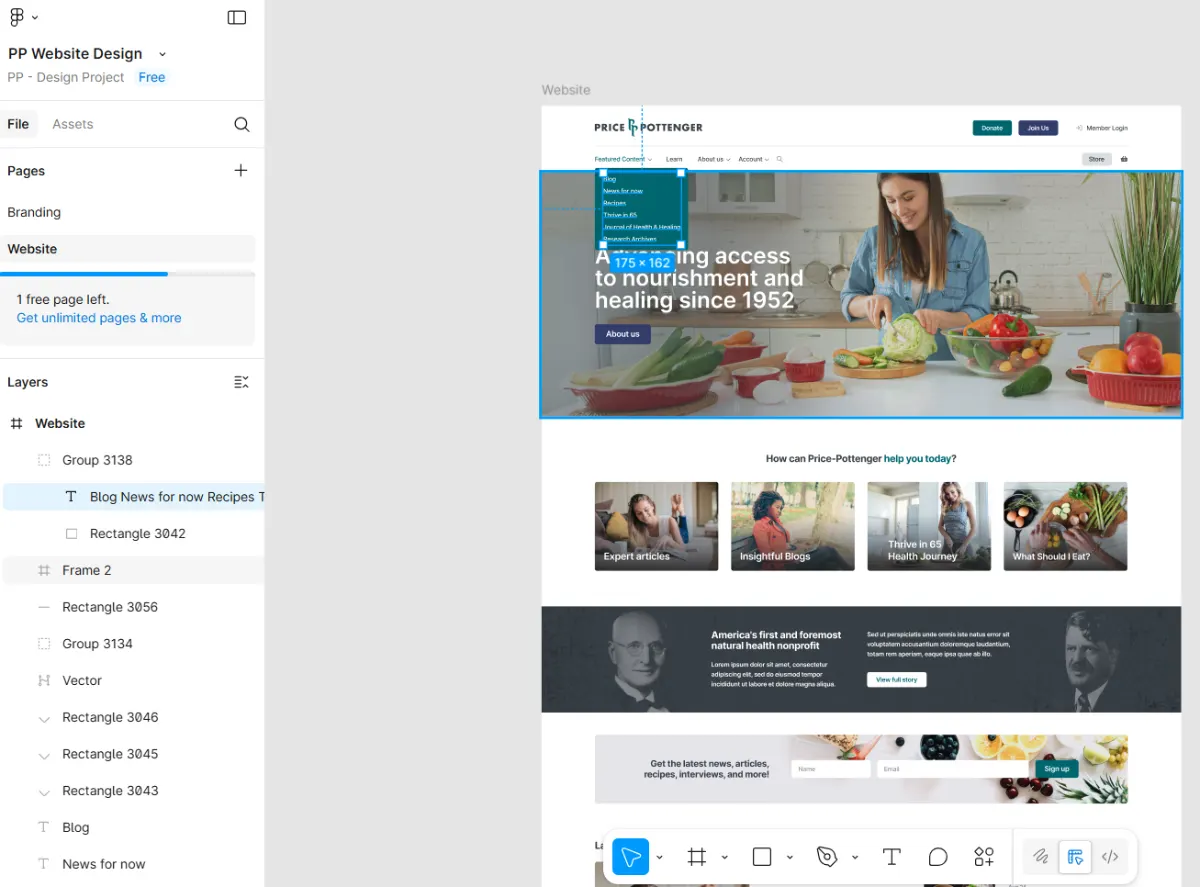Switch to Dev Mode
Viewport: 1200px width, 887px height.
coord(1110,857)
